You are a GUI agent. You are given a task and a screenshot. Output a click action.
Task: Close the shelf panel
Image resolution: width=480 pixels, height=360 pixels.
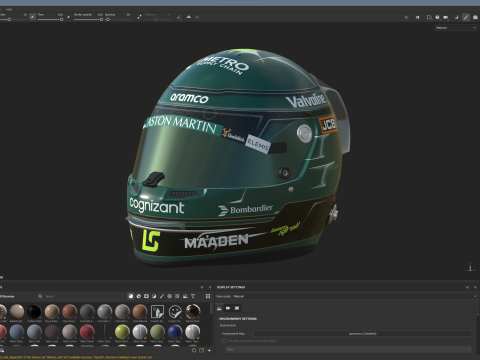point(210,287)
